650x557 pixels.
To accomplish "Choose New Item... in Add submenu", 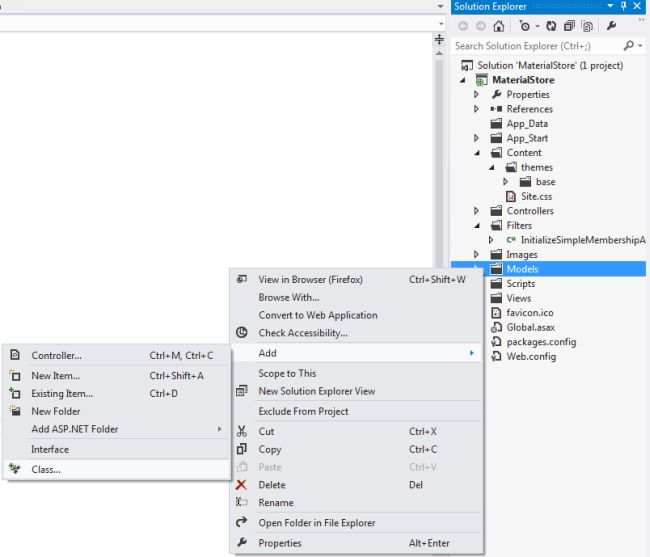I will (116, 376).
